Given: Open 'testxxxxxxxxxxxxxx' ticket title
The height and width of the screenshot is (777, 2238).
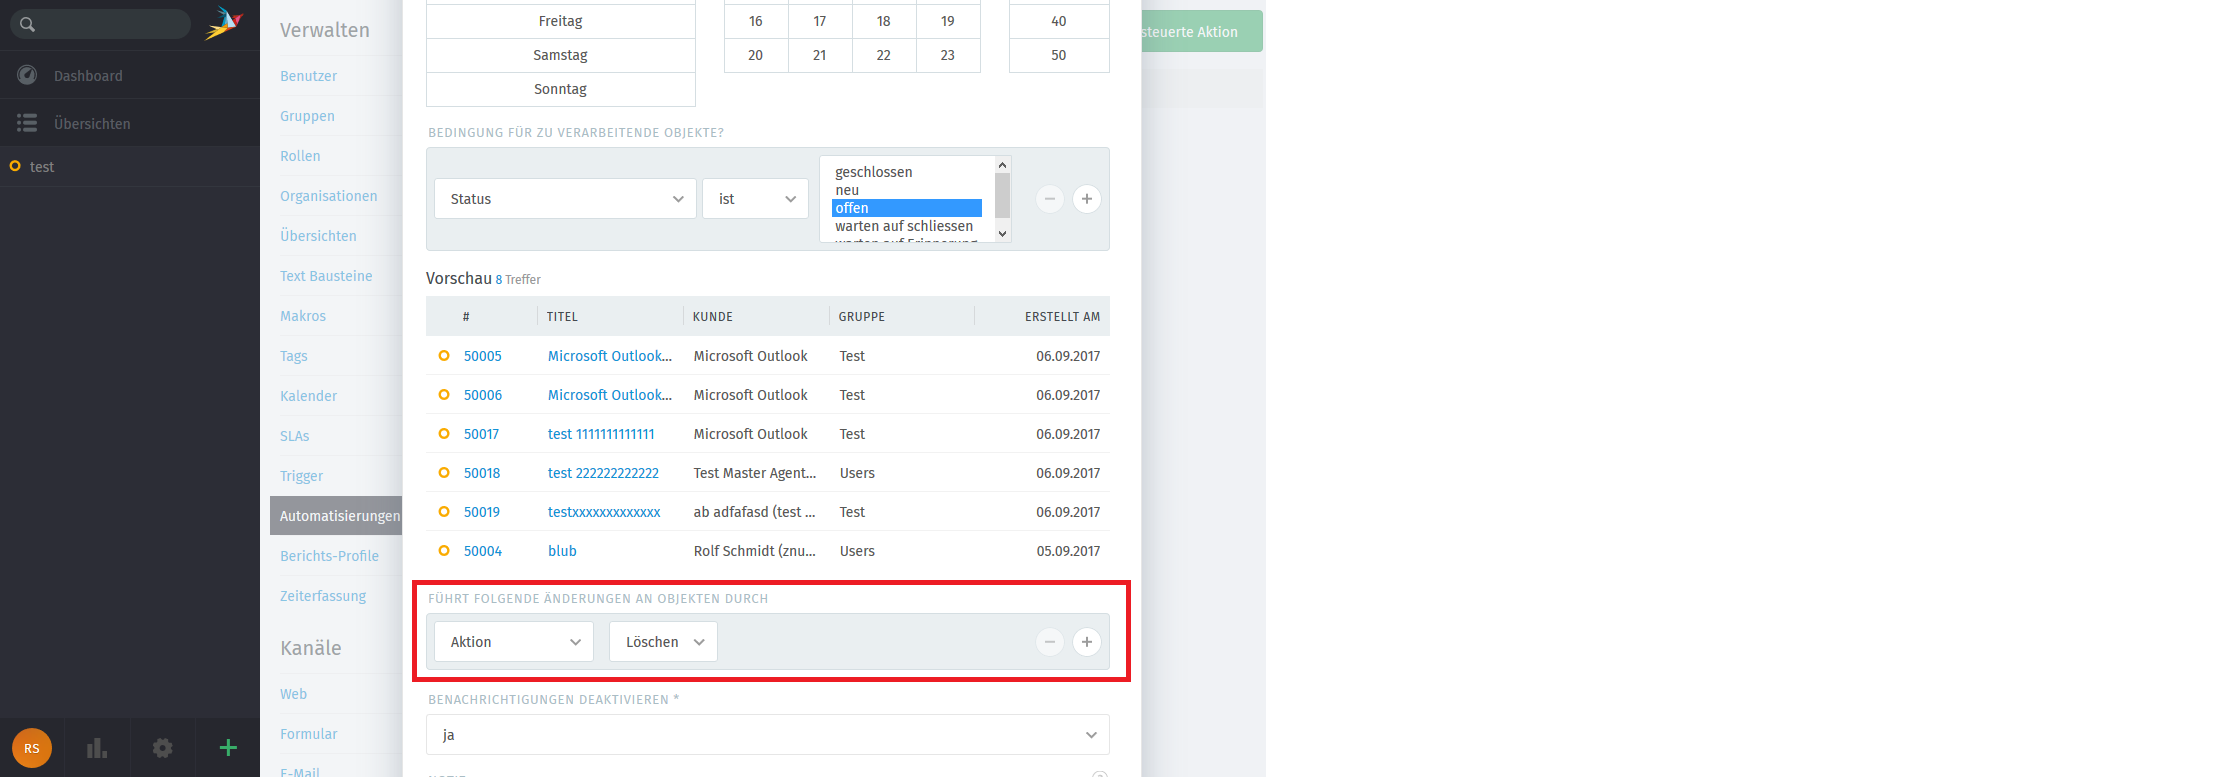Looking at the screenshot, I should [x=604, y=512].
